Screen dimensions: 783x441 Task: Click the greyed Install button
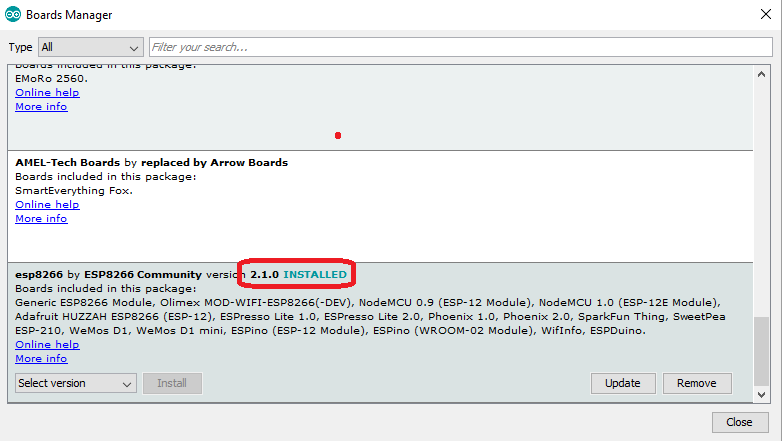click(x=172, y=383)
